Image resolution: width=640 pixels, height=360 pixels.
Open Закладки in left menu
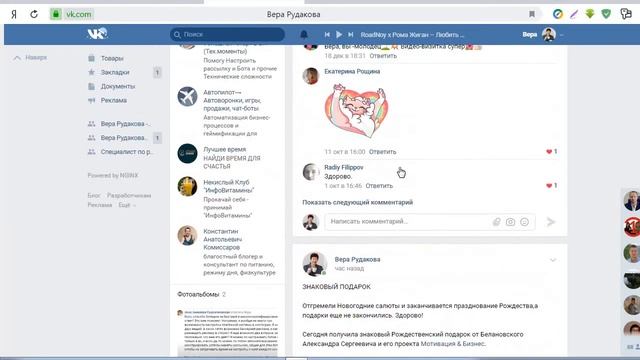pos(115,72)
